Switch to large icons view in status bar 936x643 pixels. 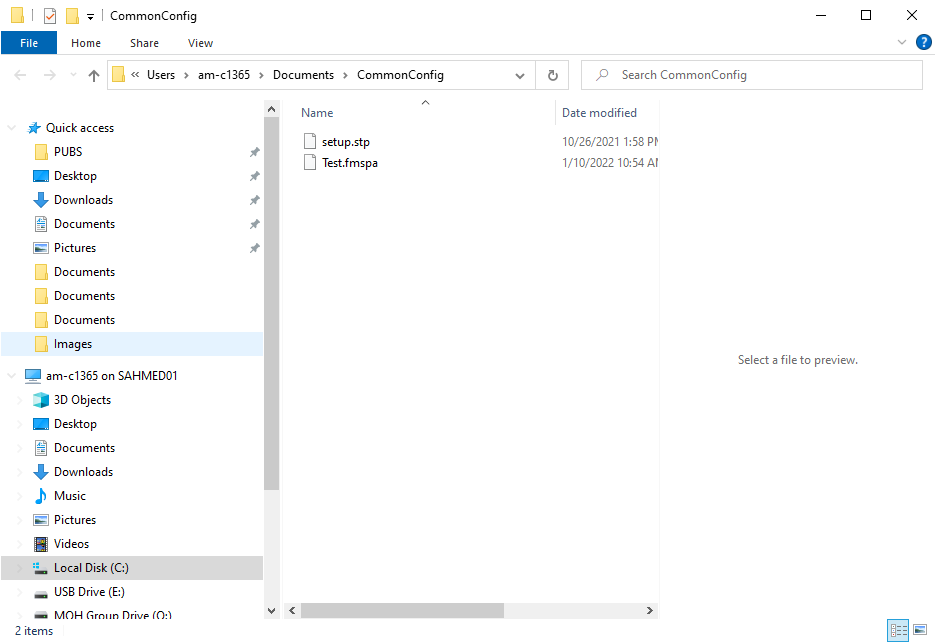[x=919, y=630]
